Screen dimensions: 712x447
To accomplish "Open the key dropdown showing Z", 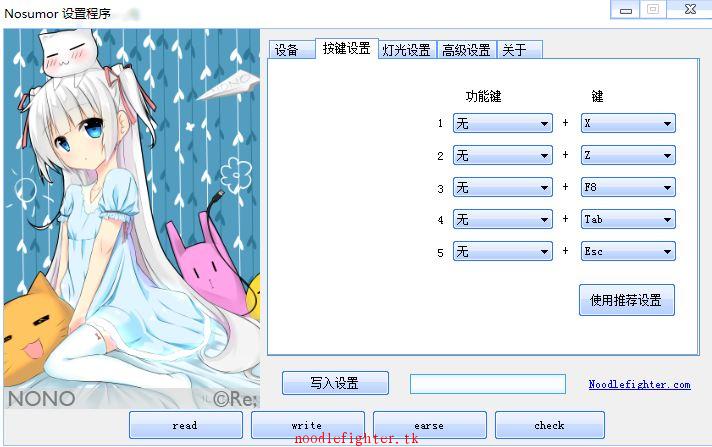I will pyautogui.click(x=628, y=155).
